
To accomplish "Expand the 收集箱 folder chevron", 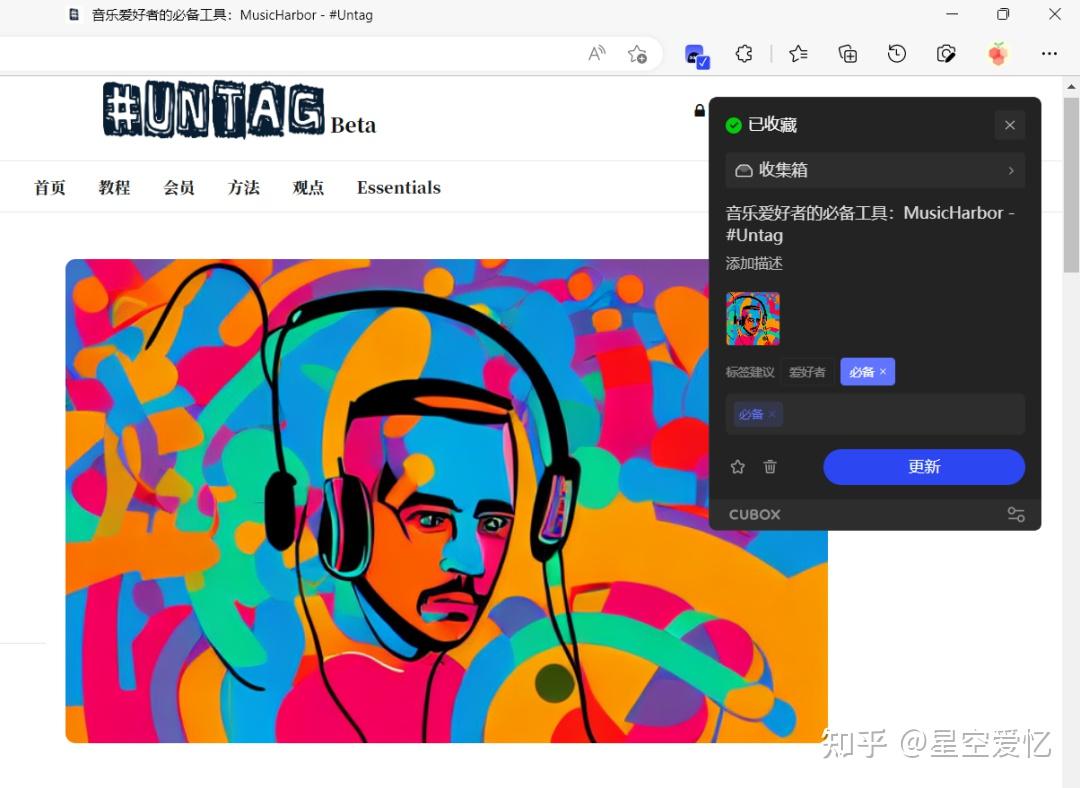I will (x=1012, y=170).
